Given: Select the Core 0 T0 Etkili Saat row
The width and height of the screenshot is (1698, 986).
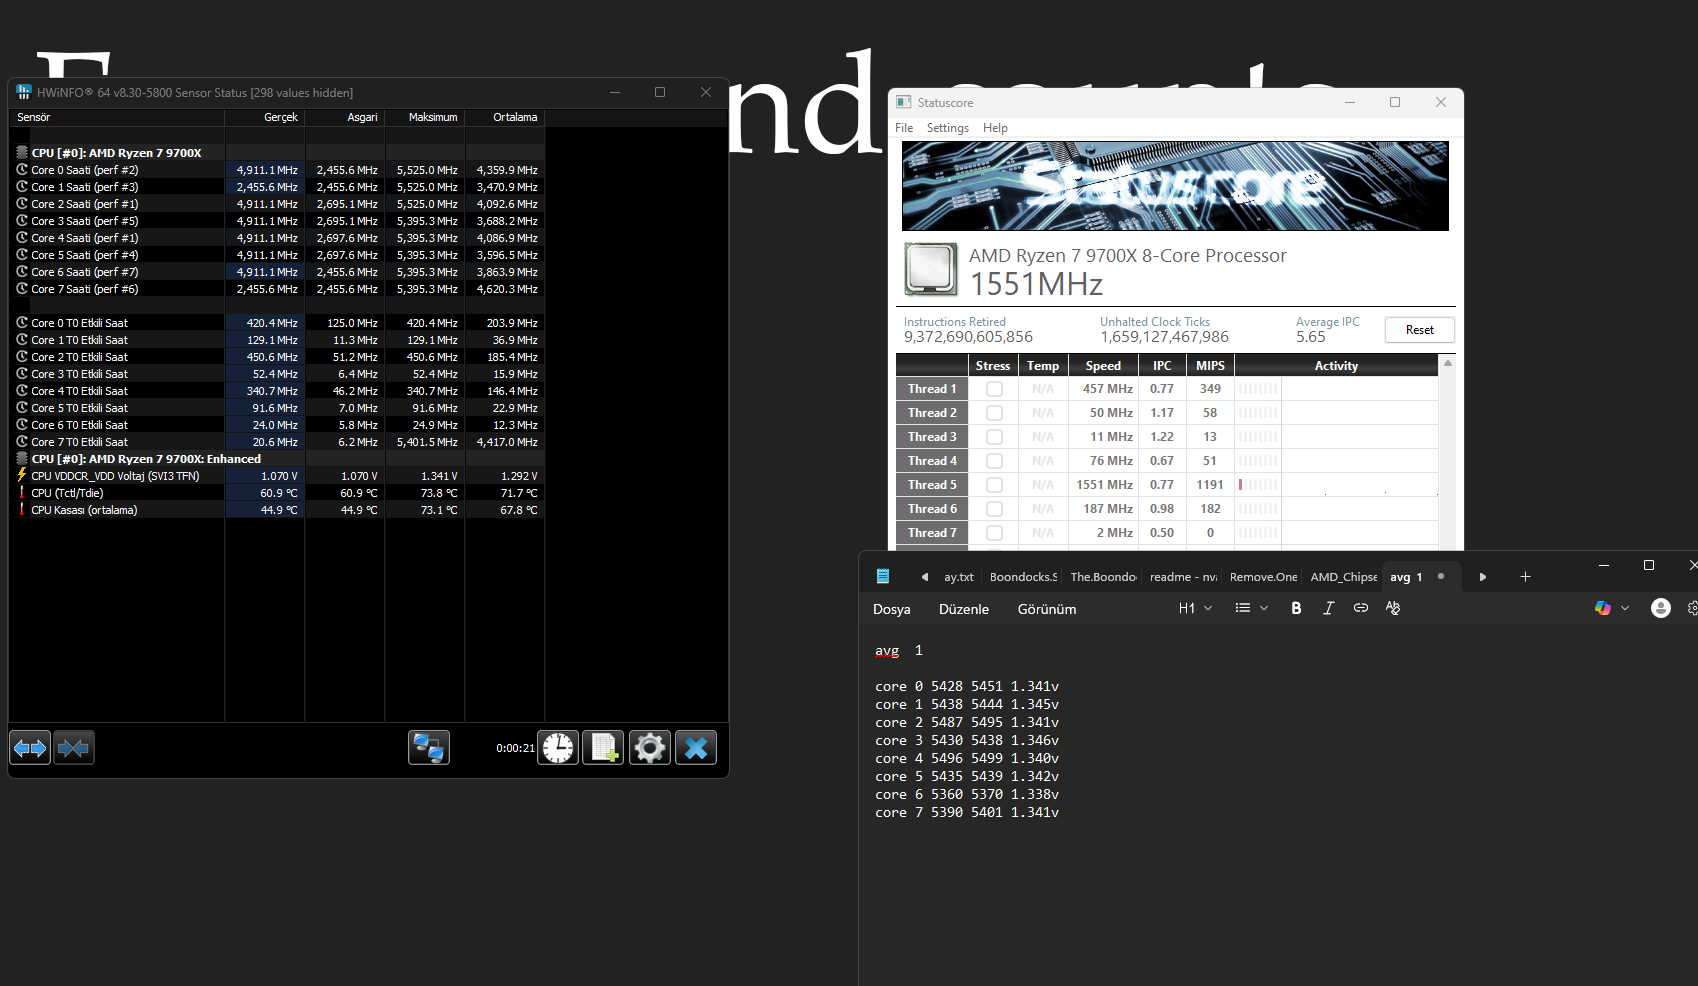Looking at the screenshot, I should point(277,323).
